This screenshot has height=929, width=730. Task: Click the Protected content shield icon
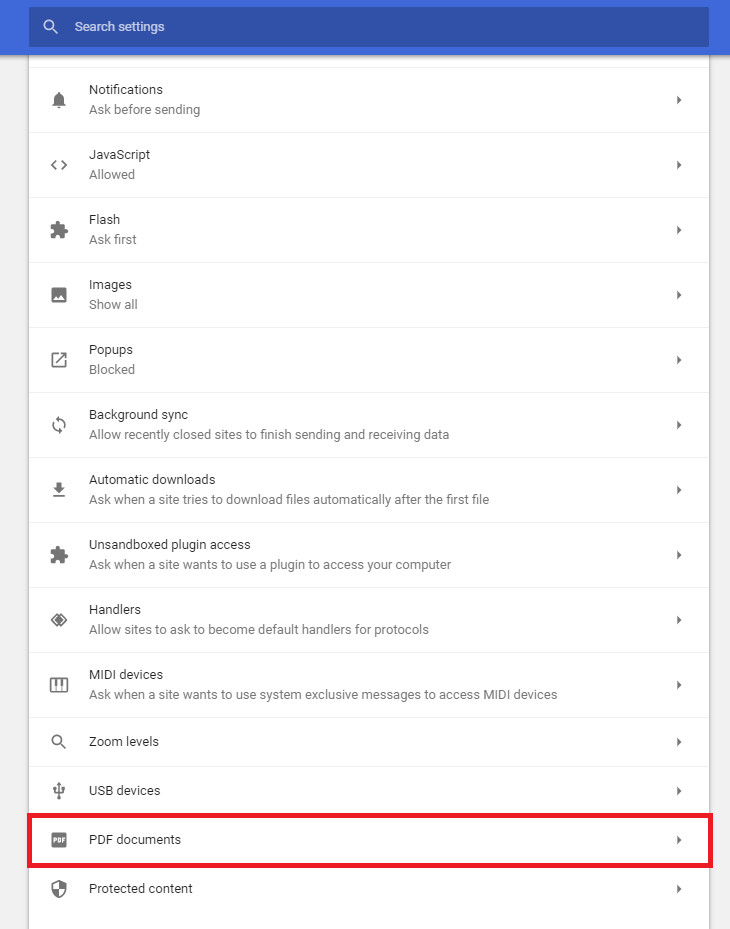[59, 889]
